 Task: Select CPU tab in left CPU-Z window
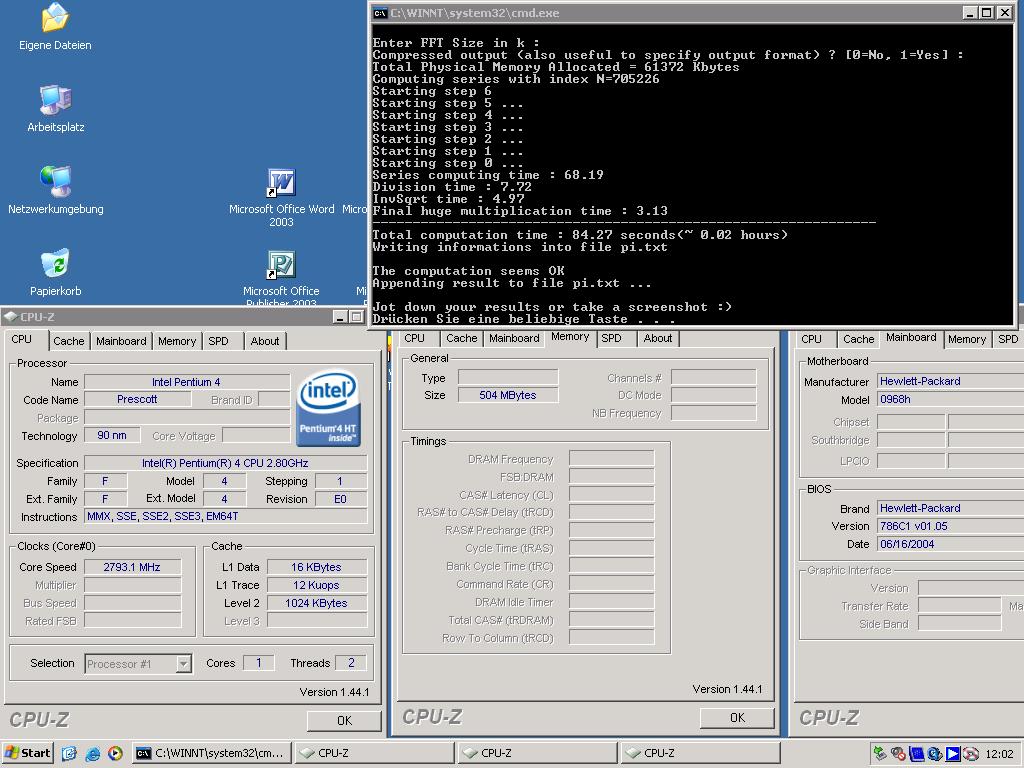click(22, 340)
